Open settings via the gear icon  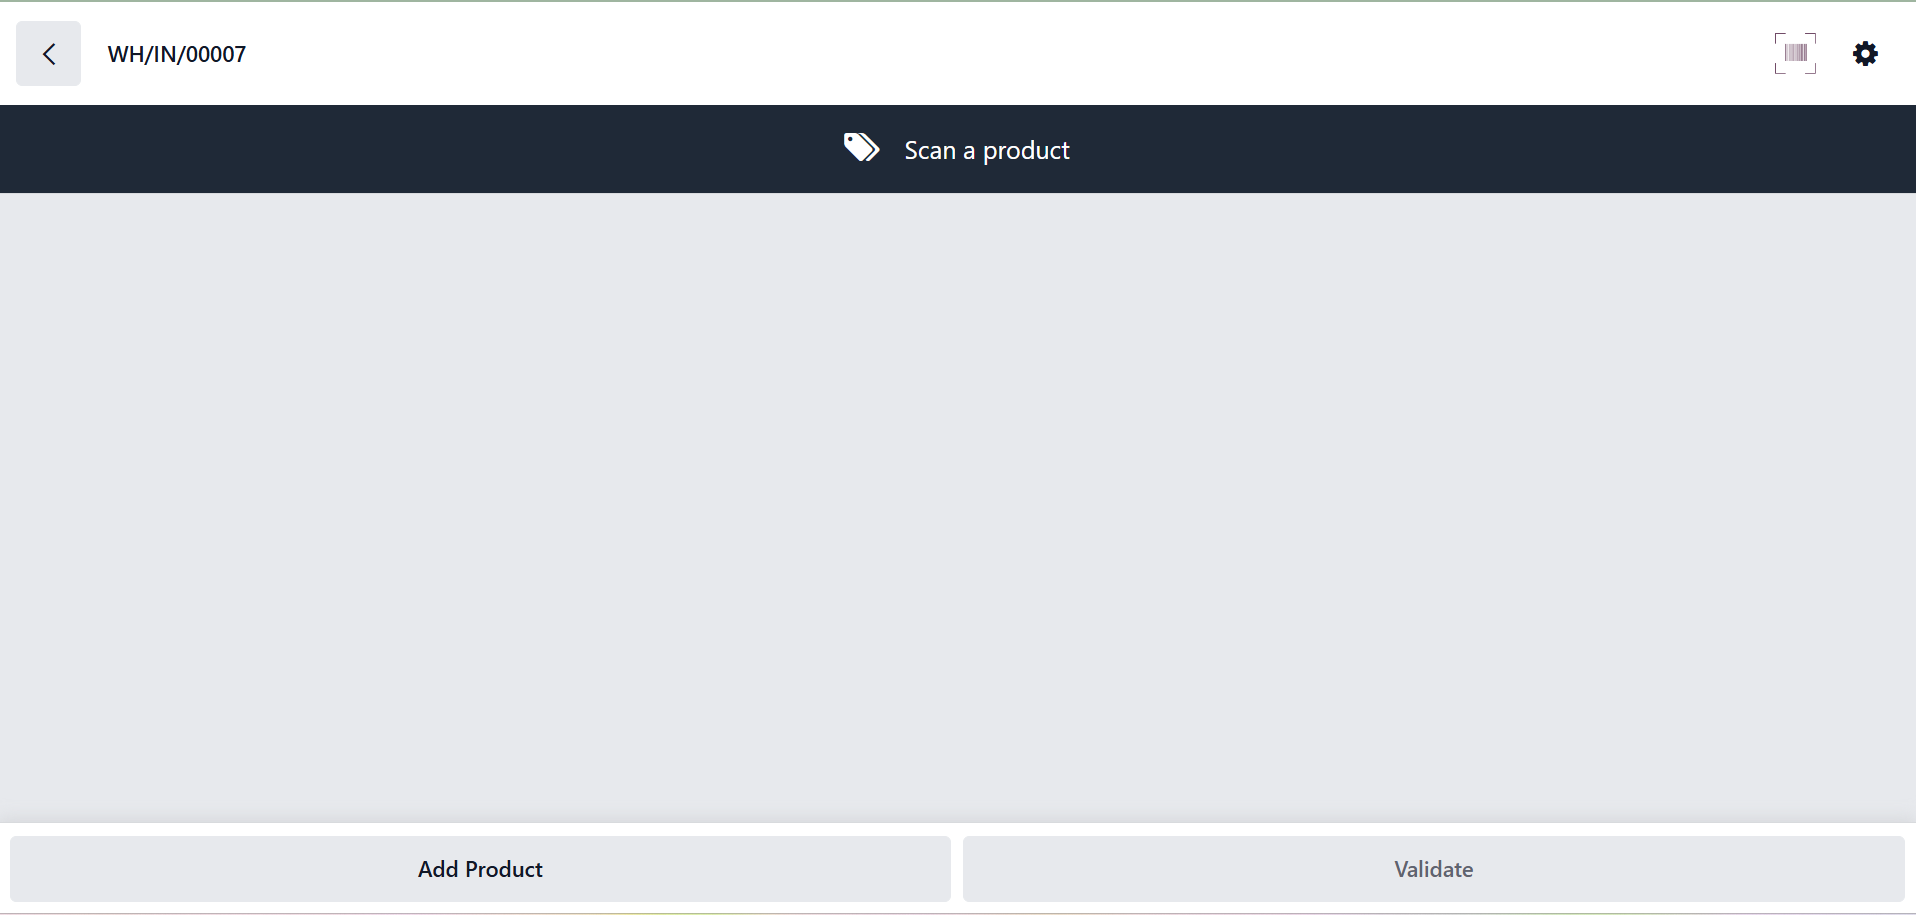point(1865,54)
